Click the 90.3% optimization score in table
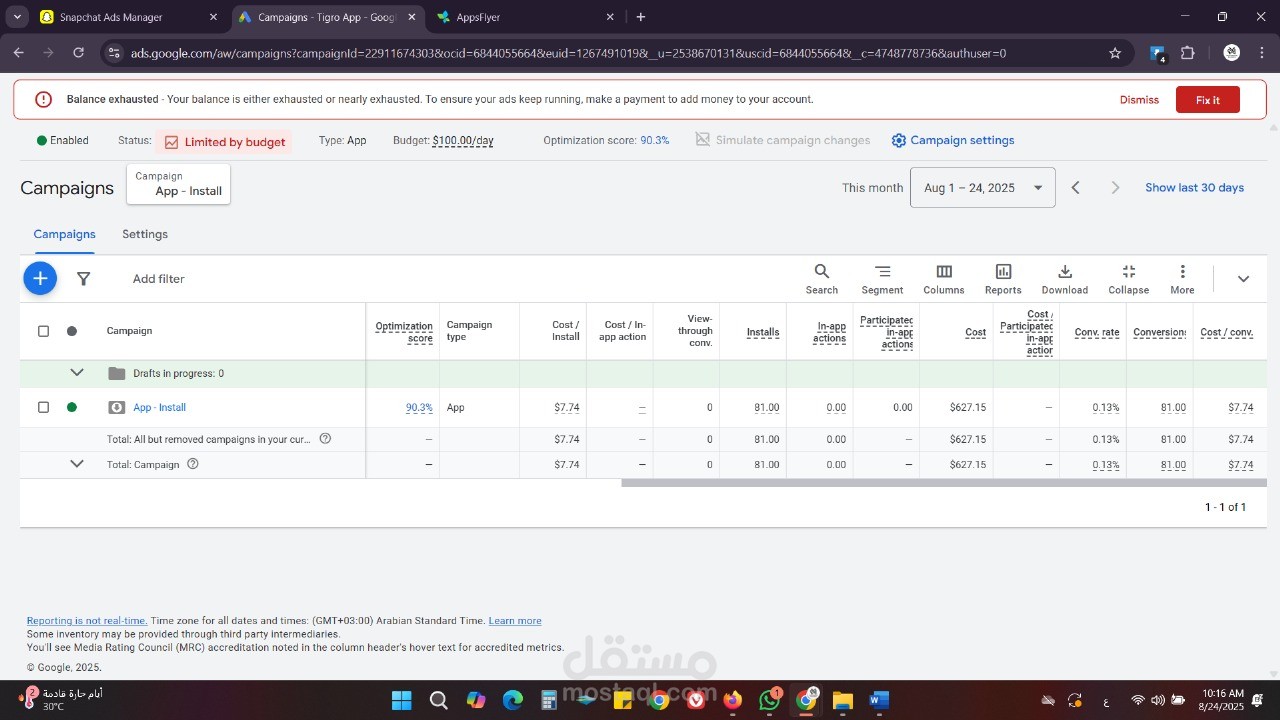This screenshot has height=720, width=1280. pos(419,407)
